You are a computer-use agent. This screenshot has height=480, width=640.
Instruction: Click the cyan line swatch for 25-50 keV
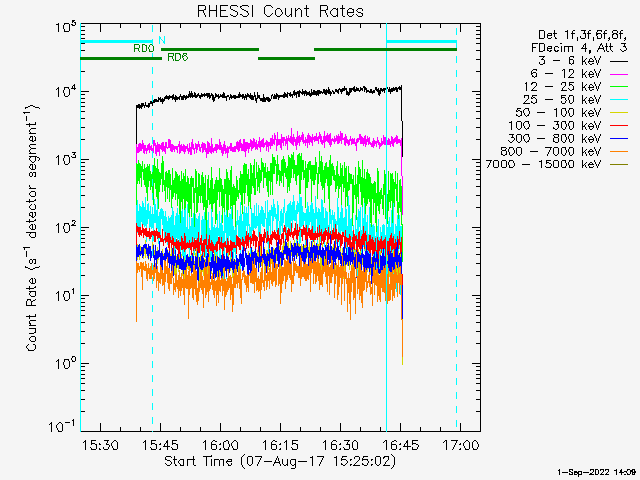619,100
